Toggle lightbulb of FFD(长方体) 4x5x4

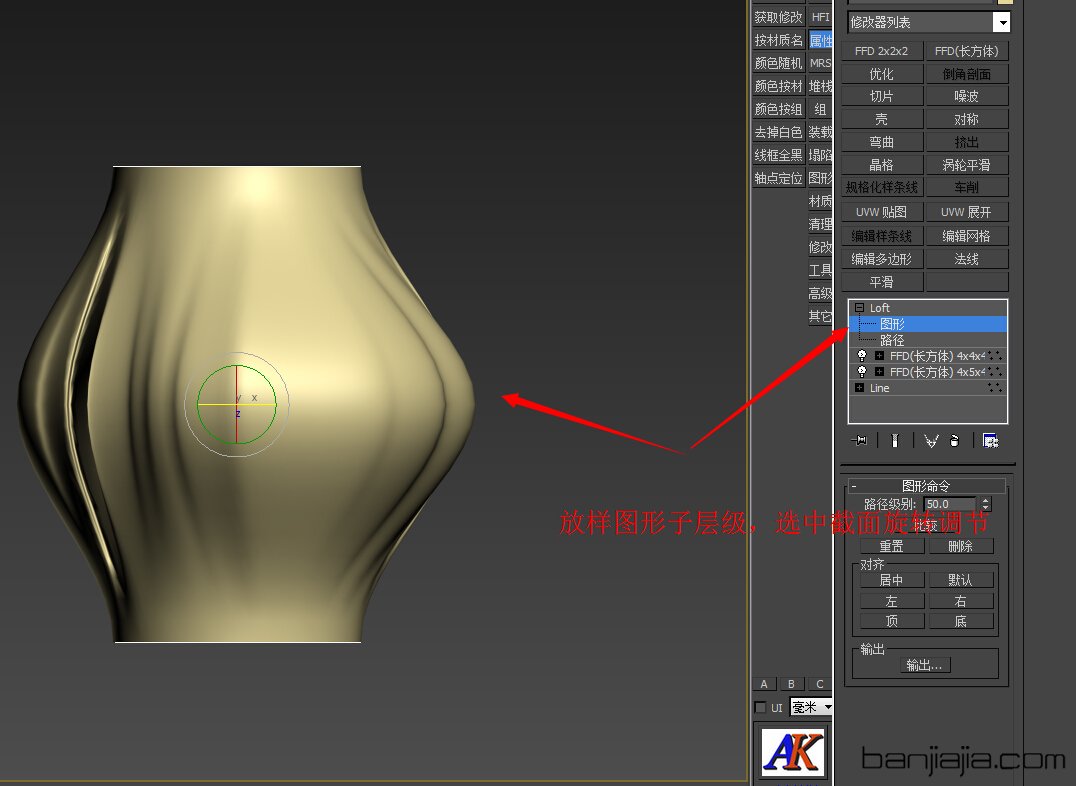[x=862, y=371]
